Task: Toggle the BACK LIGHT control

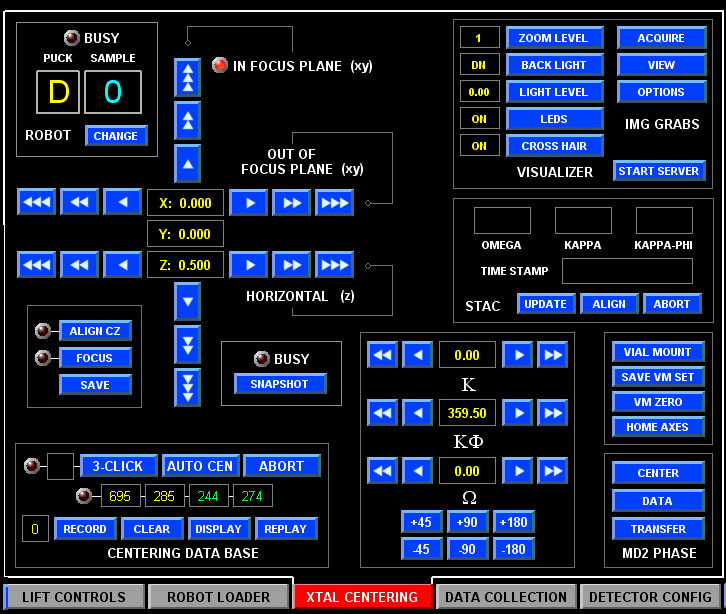Action: [x=554, y=65]
